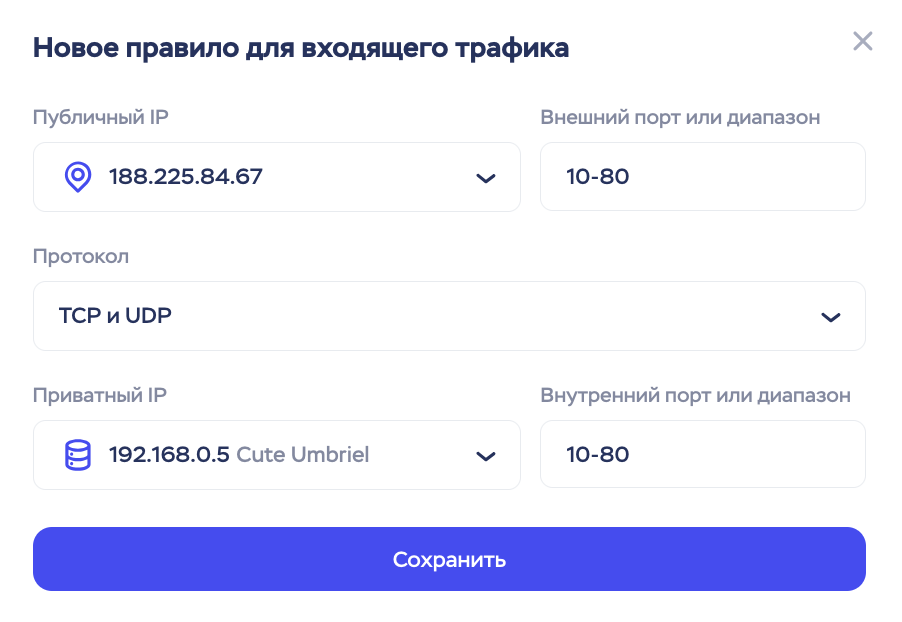Focus the Внешний порт или диапазон field
The height and width of the screenshot is (622, 902).
[x=702, y=177]
